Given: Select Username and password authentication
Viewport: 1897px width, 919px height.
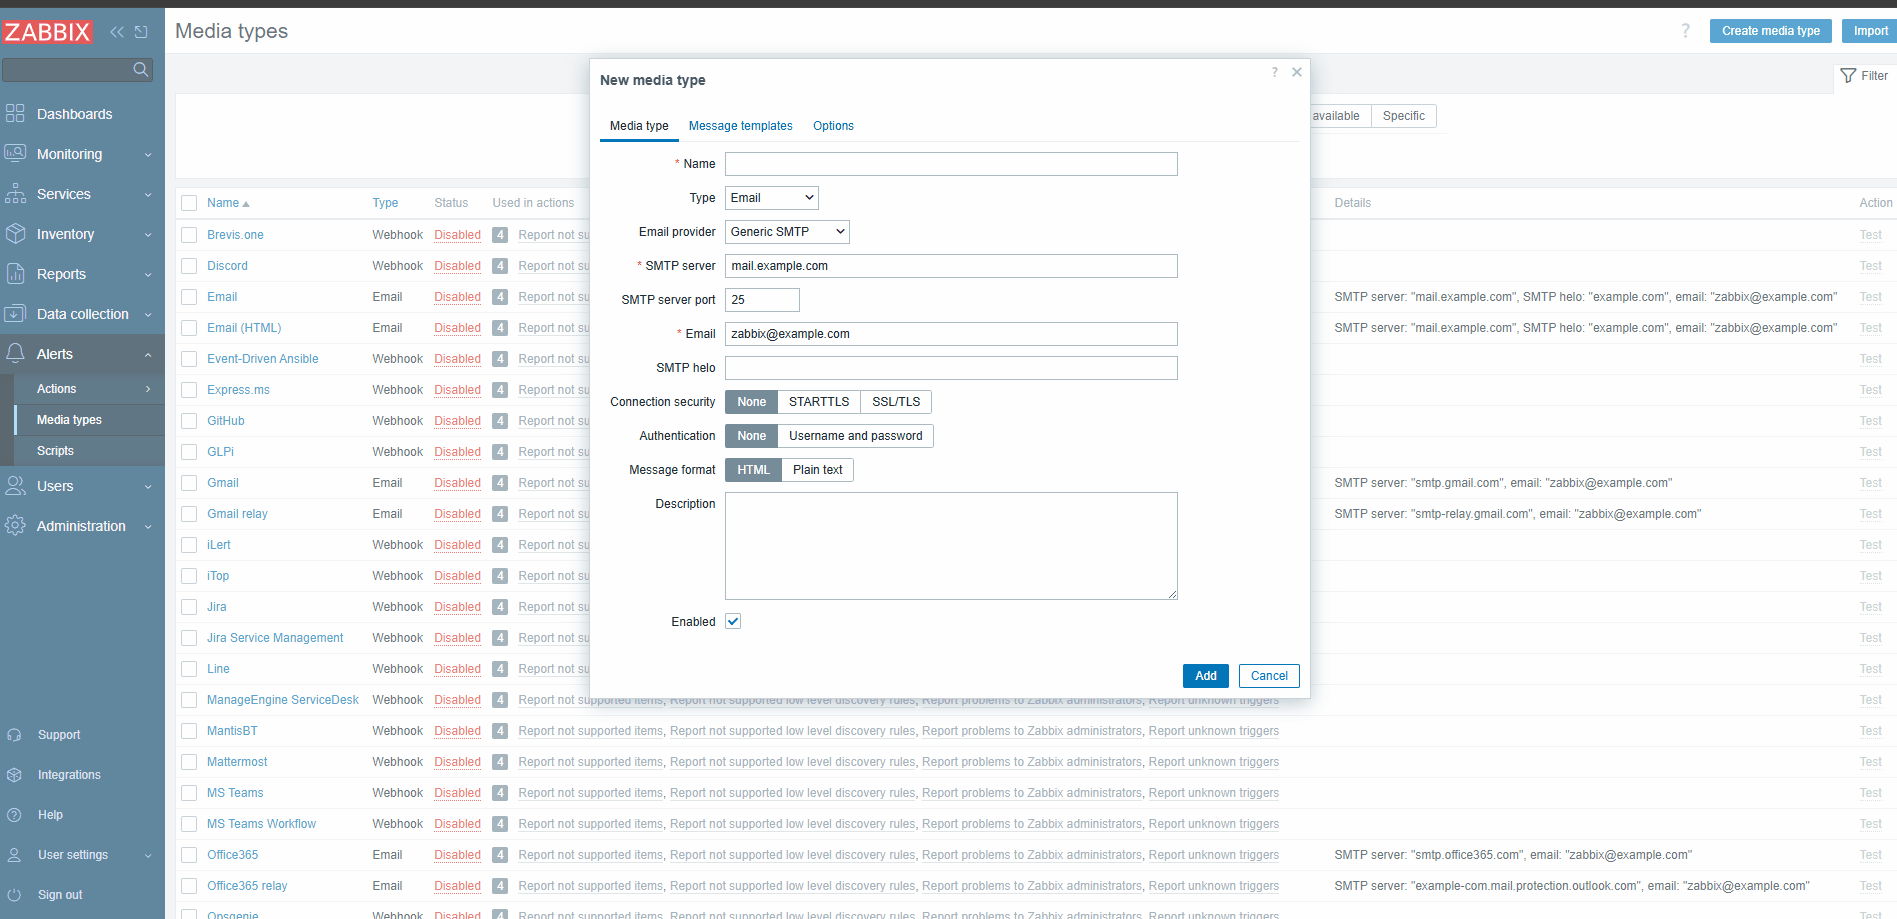Looking at the screenshot, I should click(855, 436).
